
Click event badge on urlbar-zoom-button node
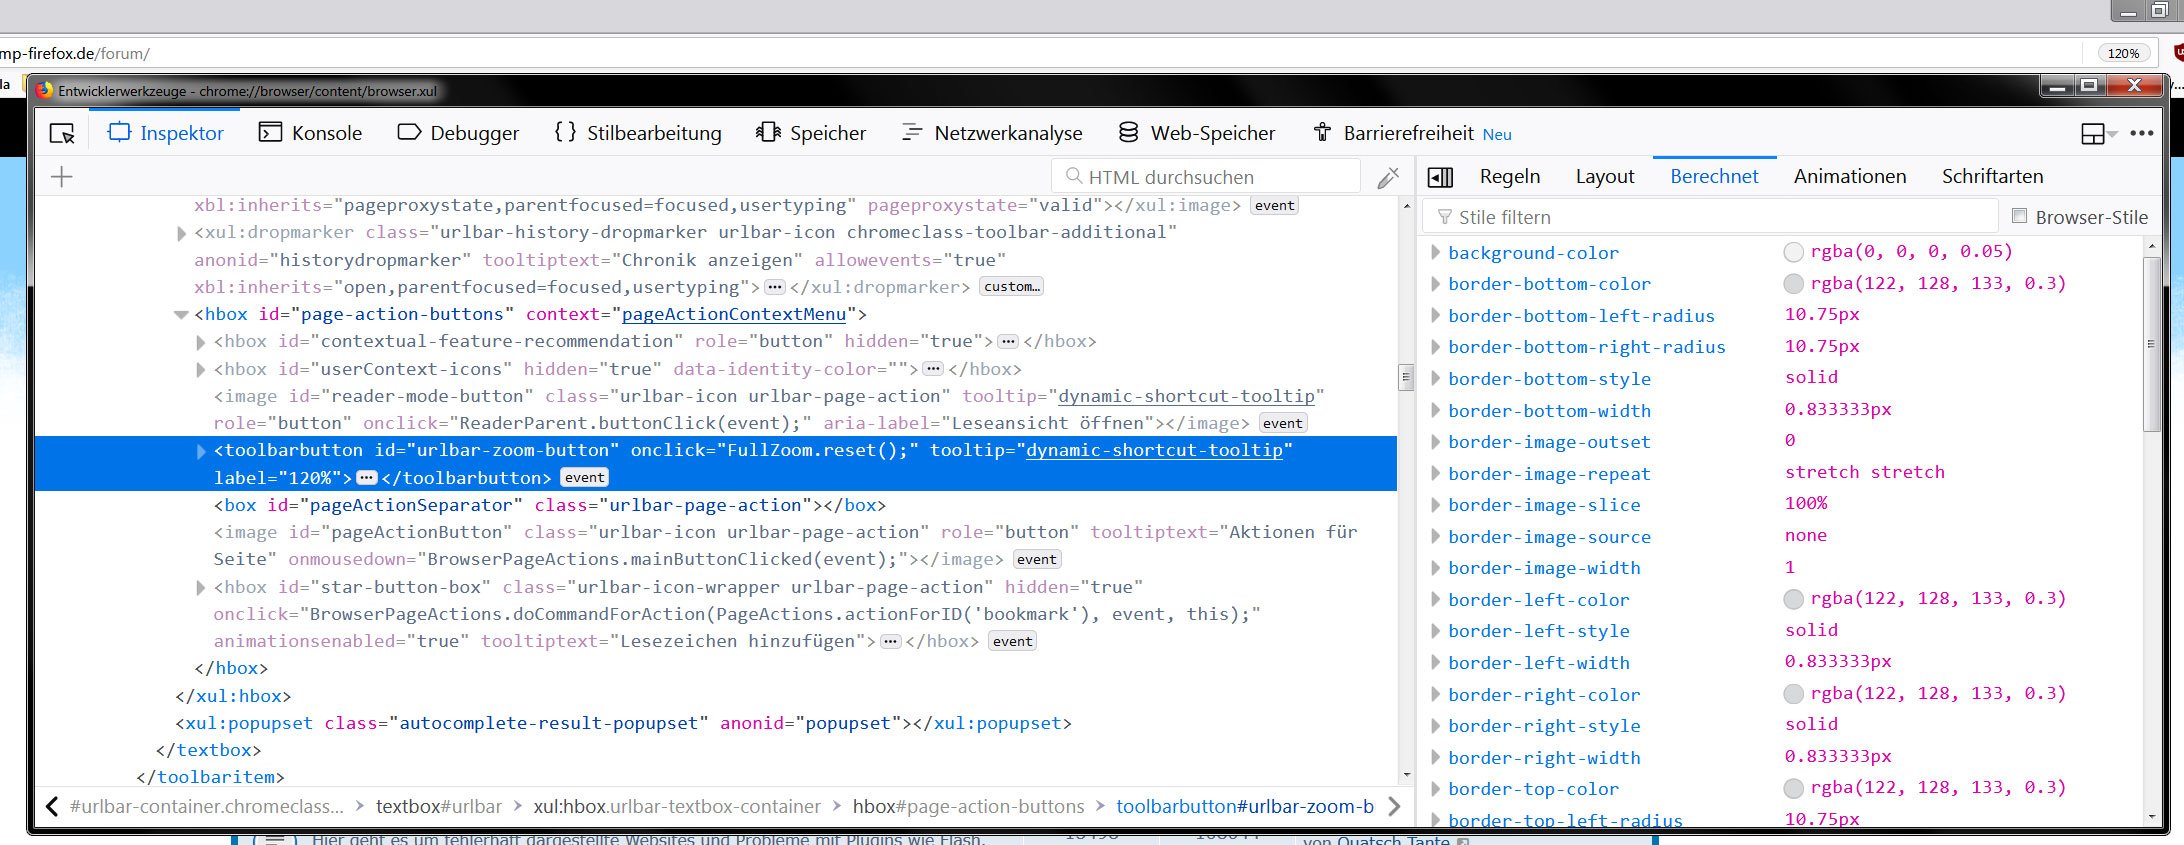point(584,478)
